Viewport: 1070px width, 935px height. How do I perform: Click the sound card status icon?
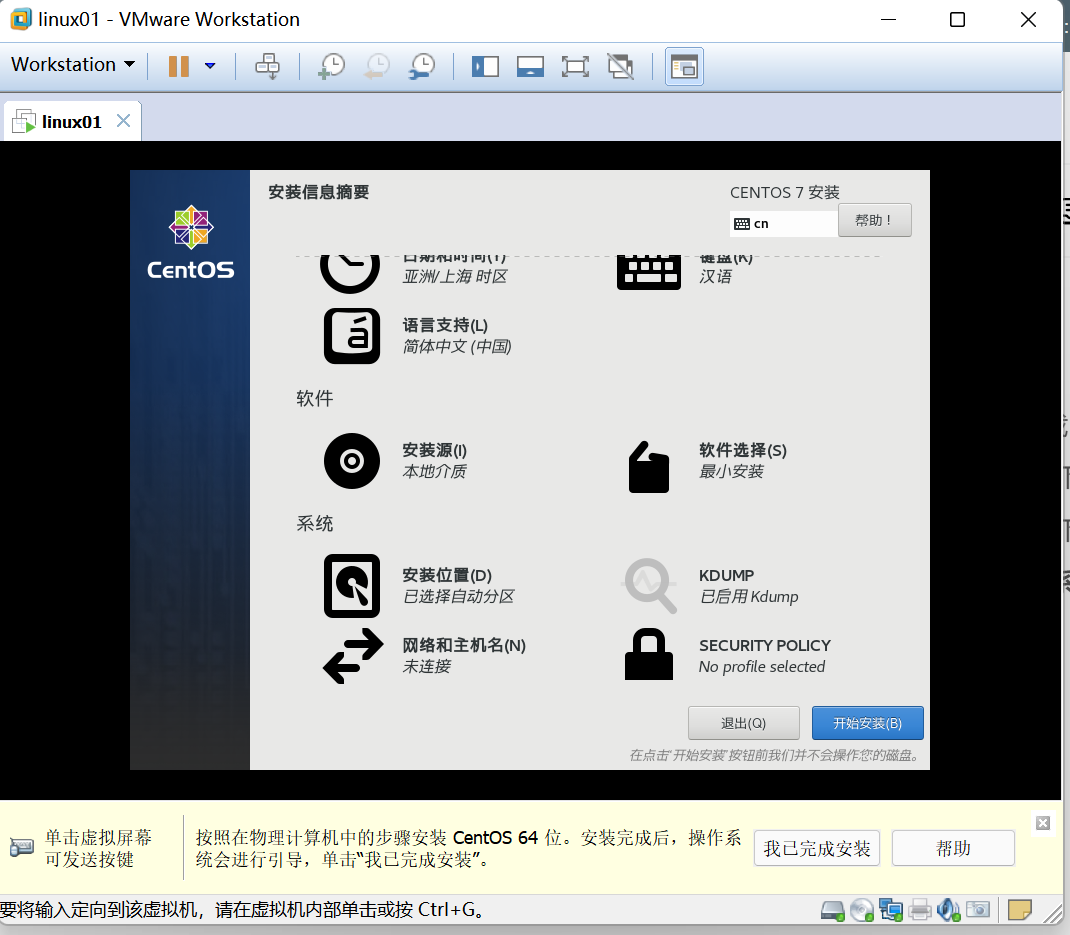pos(949,910)
